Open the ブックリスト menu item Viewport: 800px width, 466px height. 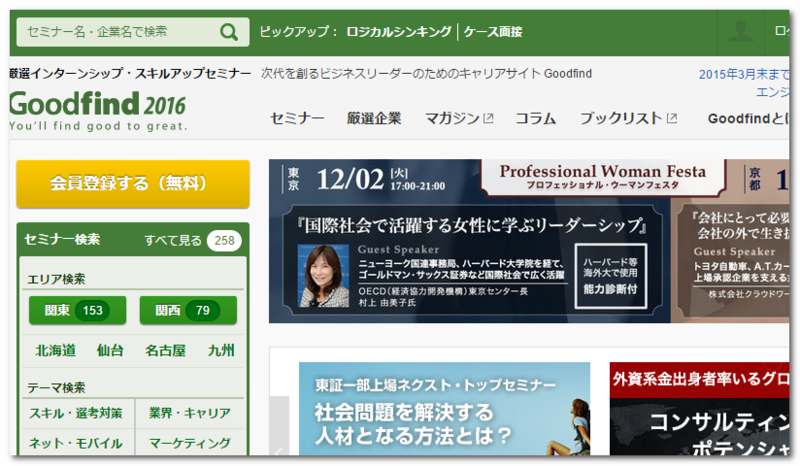point(621,118)
